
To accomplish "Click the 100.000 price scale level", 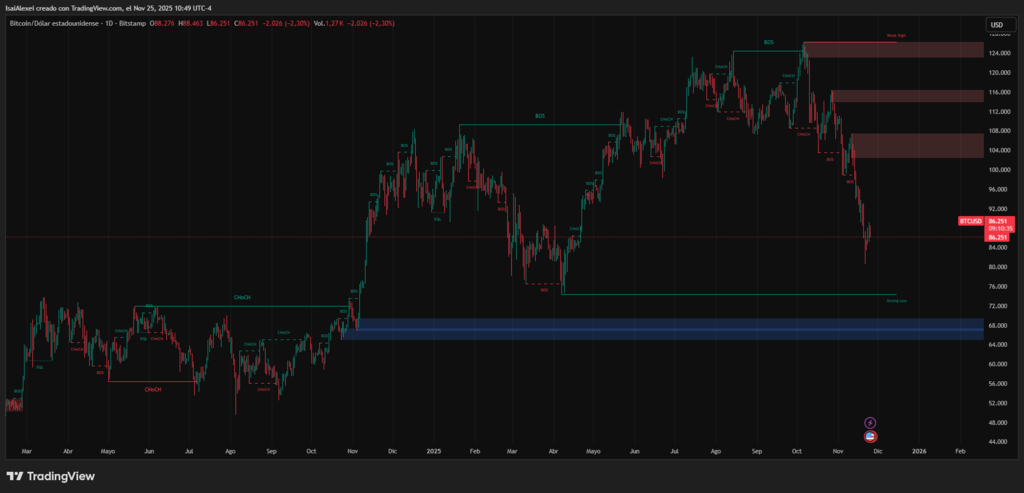I will [x=996, y=170].
